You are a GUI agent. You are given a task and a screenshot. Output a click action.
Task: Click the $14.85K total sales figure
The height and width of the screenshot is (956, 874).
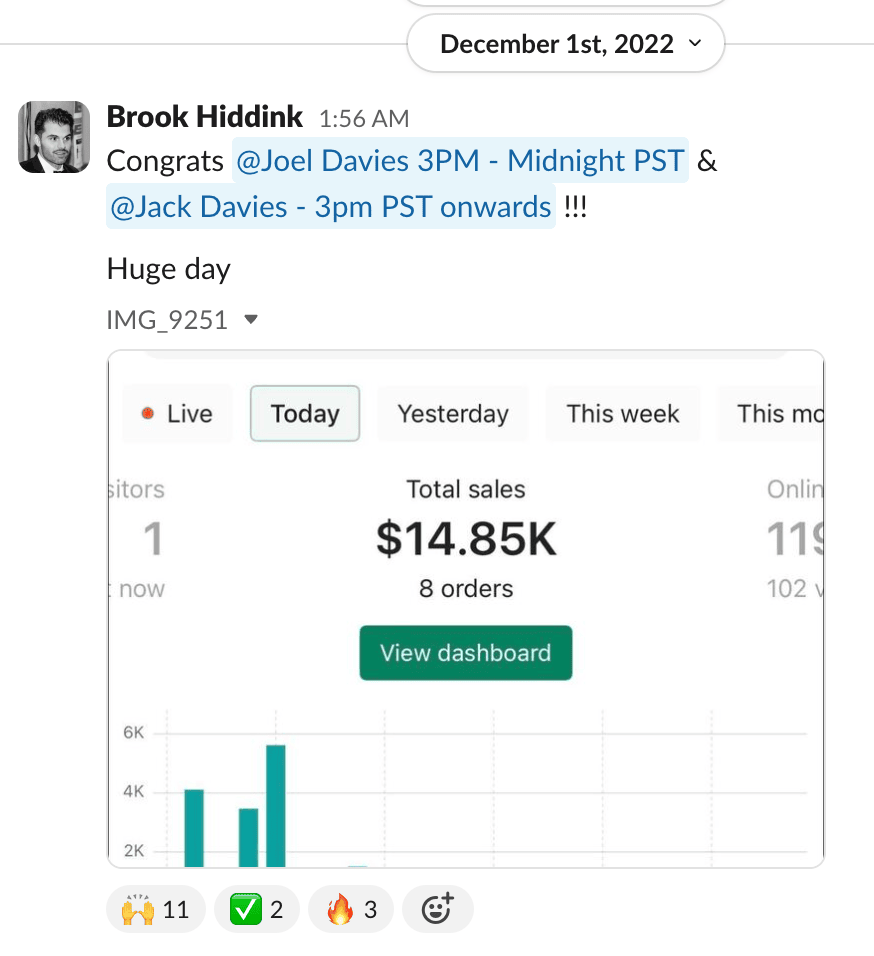pyautogui.click(x=466, y=540)
